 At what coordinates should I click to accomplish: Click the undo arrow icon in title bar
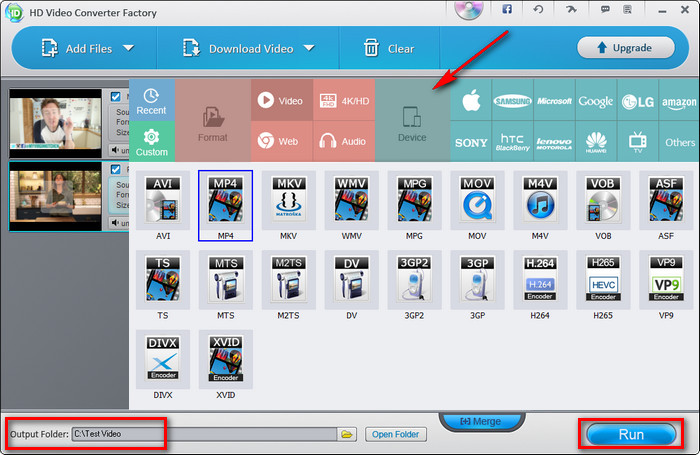[x=538, y=9]
